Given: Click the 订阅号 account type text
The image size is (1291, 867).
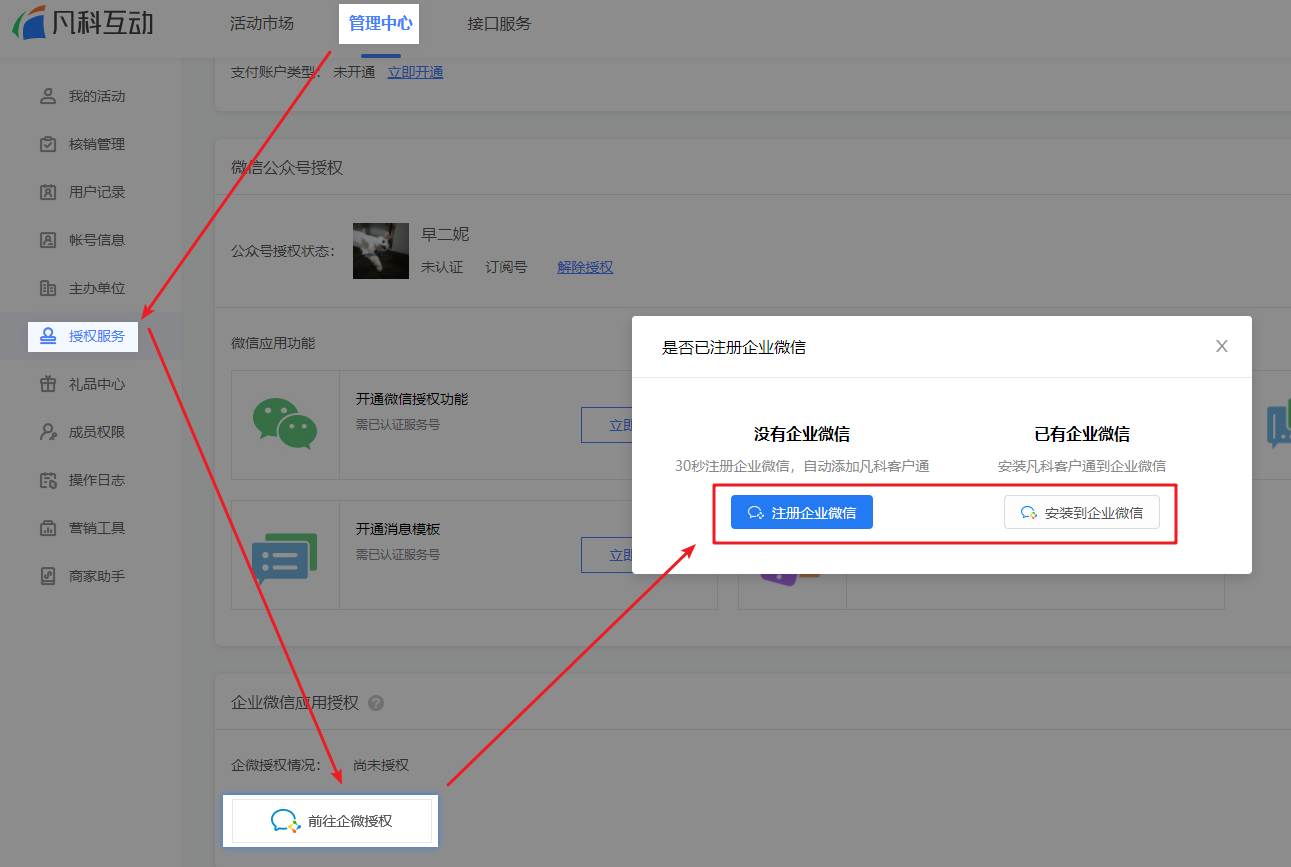Looking at the screenshot, I should coord(506,267).
